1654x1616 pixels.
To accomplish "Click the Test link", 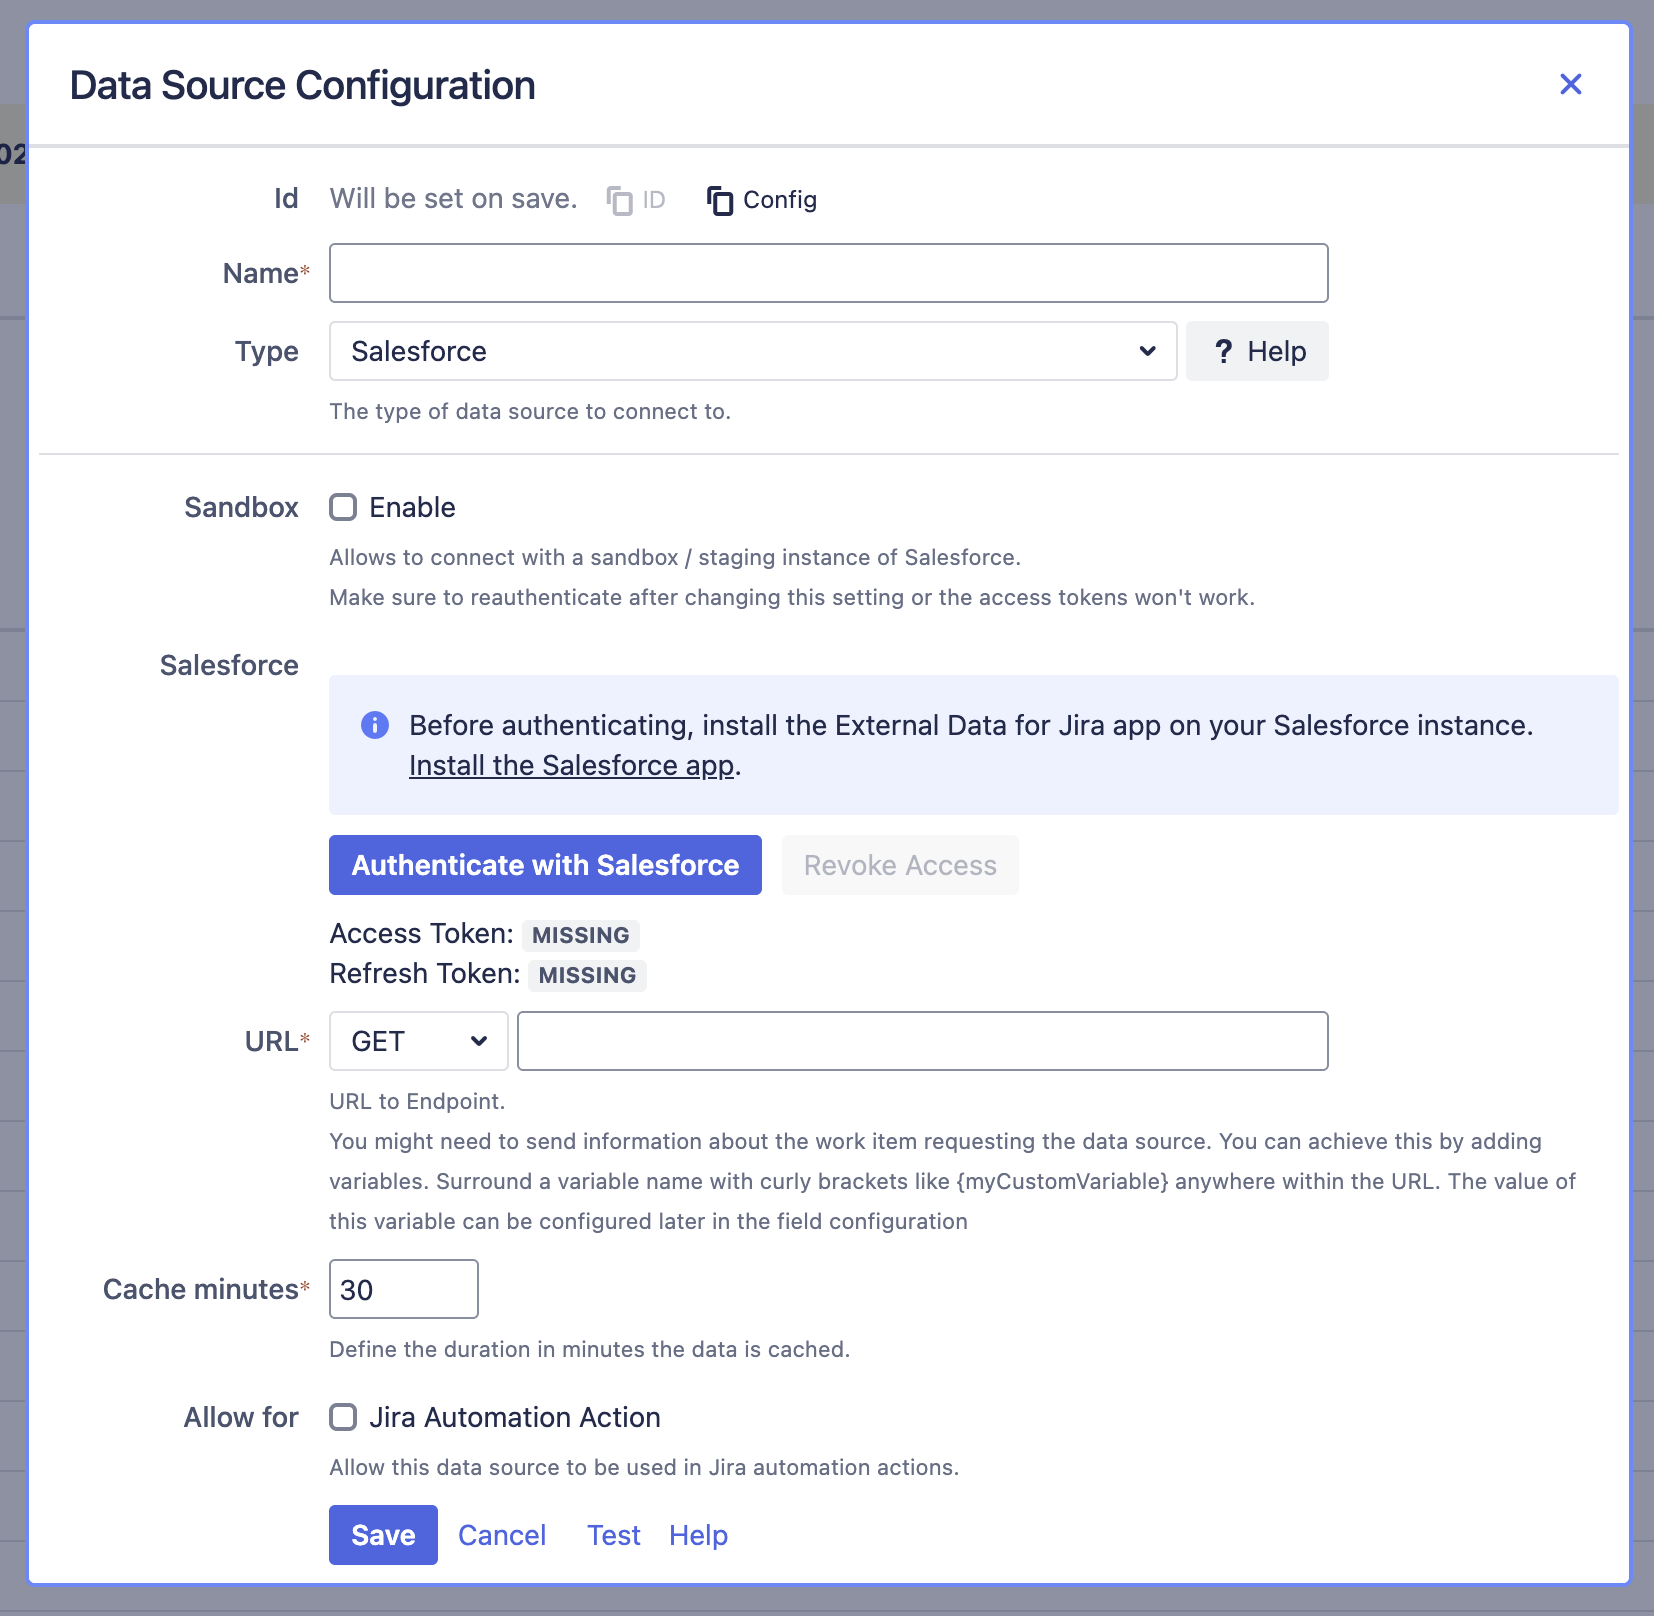I will click(614, 1535).
